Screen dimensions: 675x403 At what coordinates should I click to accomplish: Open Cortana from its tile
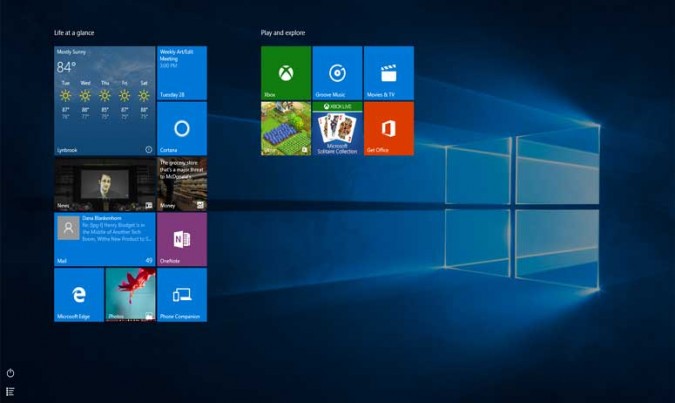(x=182, y=128)
